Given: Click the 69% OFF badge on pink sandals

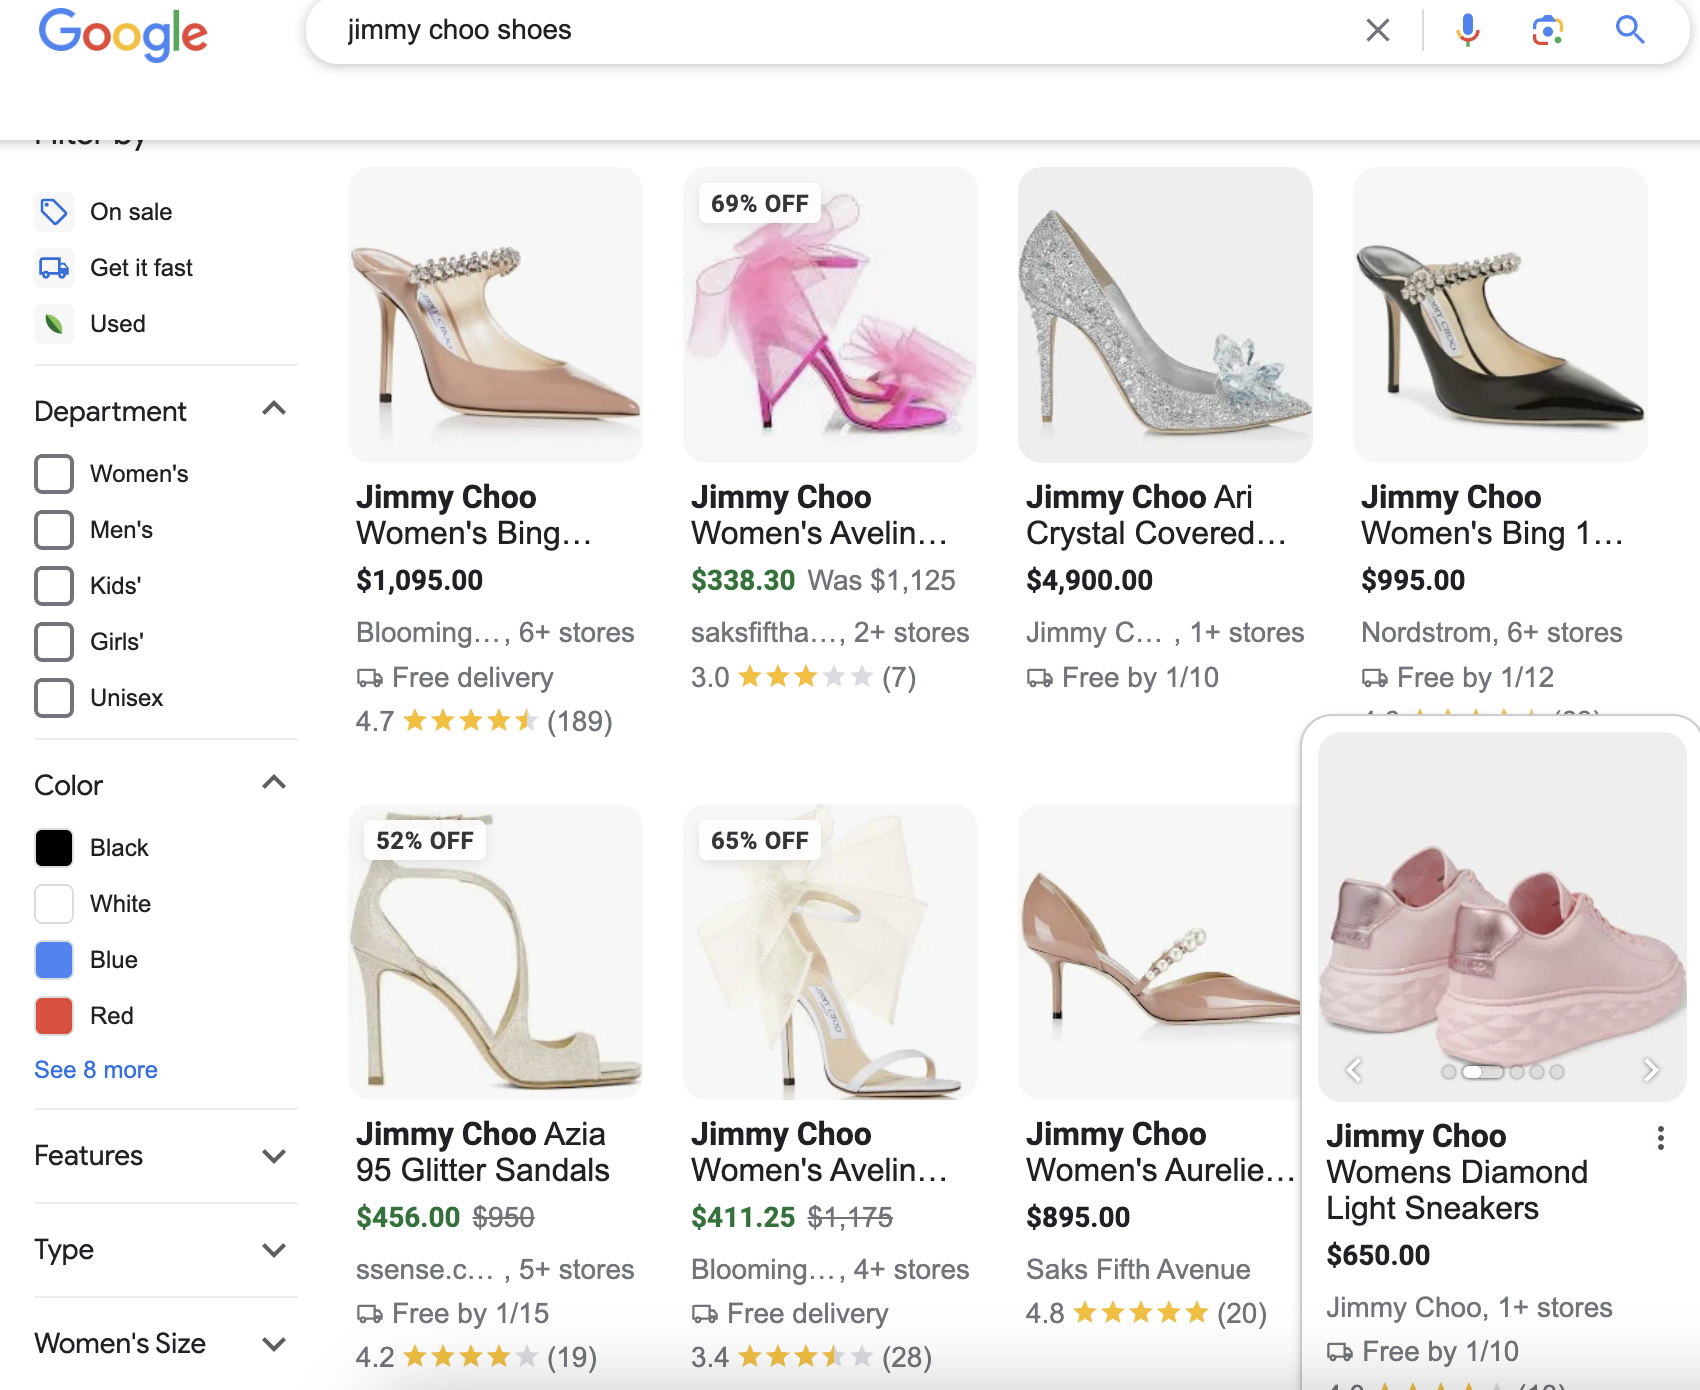Looking at the screenshot, I should pyautogui.click(x=759, y=204).
